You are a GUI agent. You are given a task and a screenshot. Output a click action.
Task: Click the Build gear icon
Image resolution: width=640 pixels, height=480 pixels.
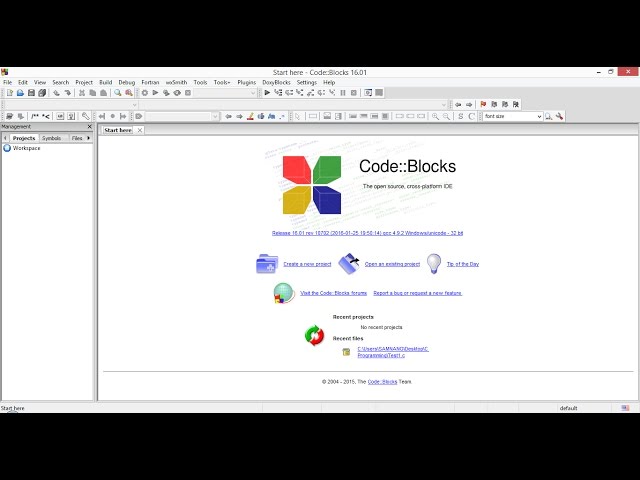click(x=144, y=93)
